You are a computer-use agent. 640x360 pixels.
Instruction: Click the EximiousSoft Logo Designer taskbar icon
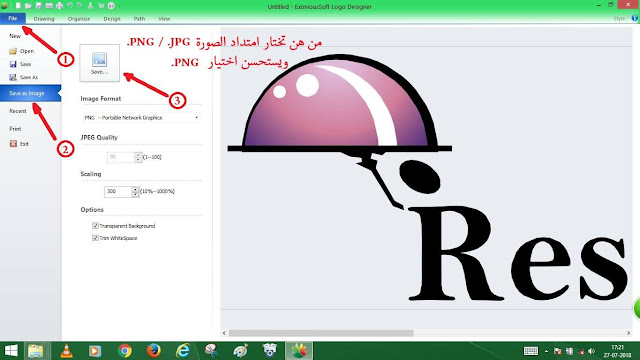coord(299,351)
